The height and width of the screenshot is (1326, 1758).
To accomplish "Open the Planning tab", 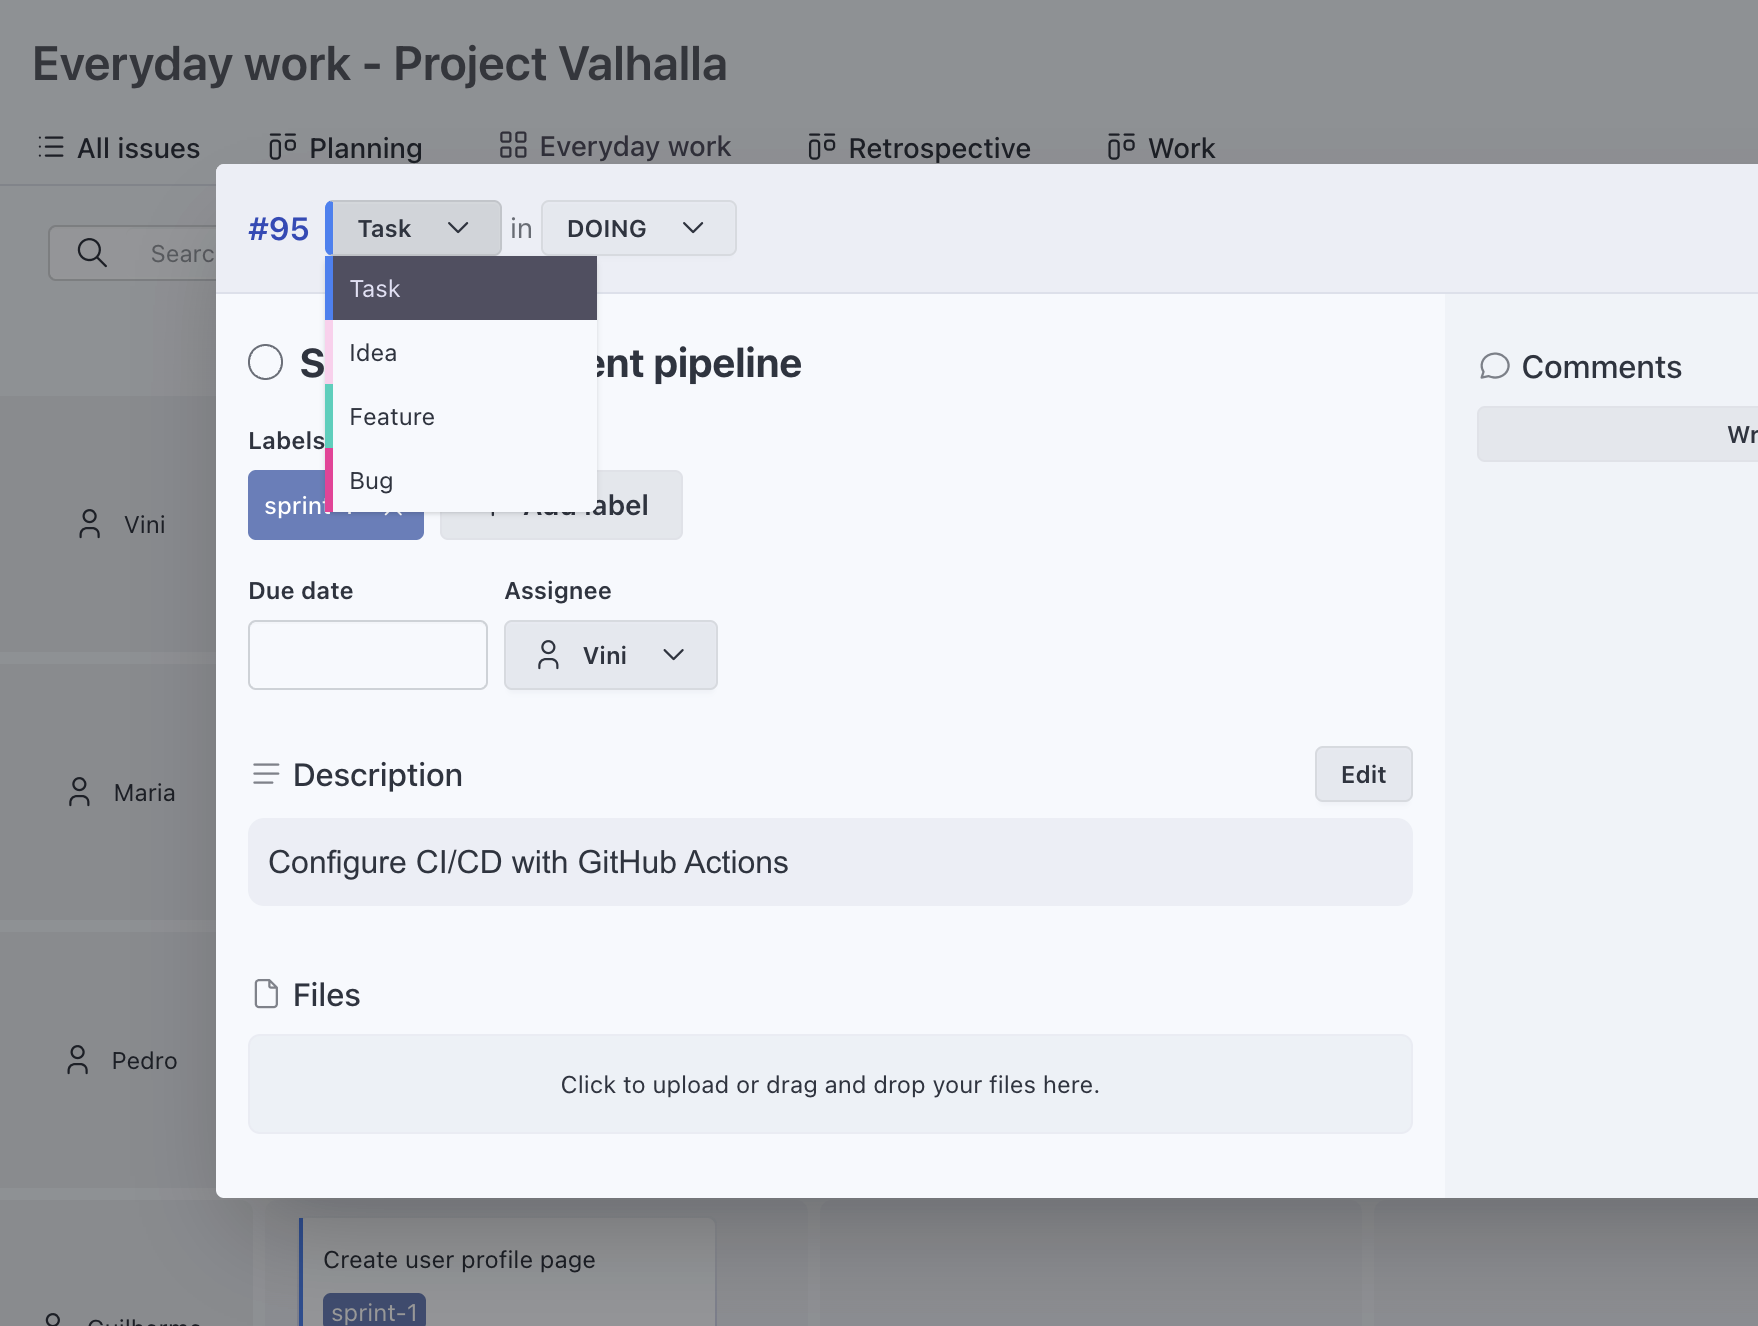I will [x=345, y=148].
